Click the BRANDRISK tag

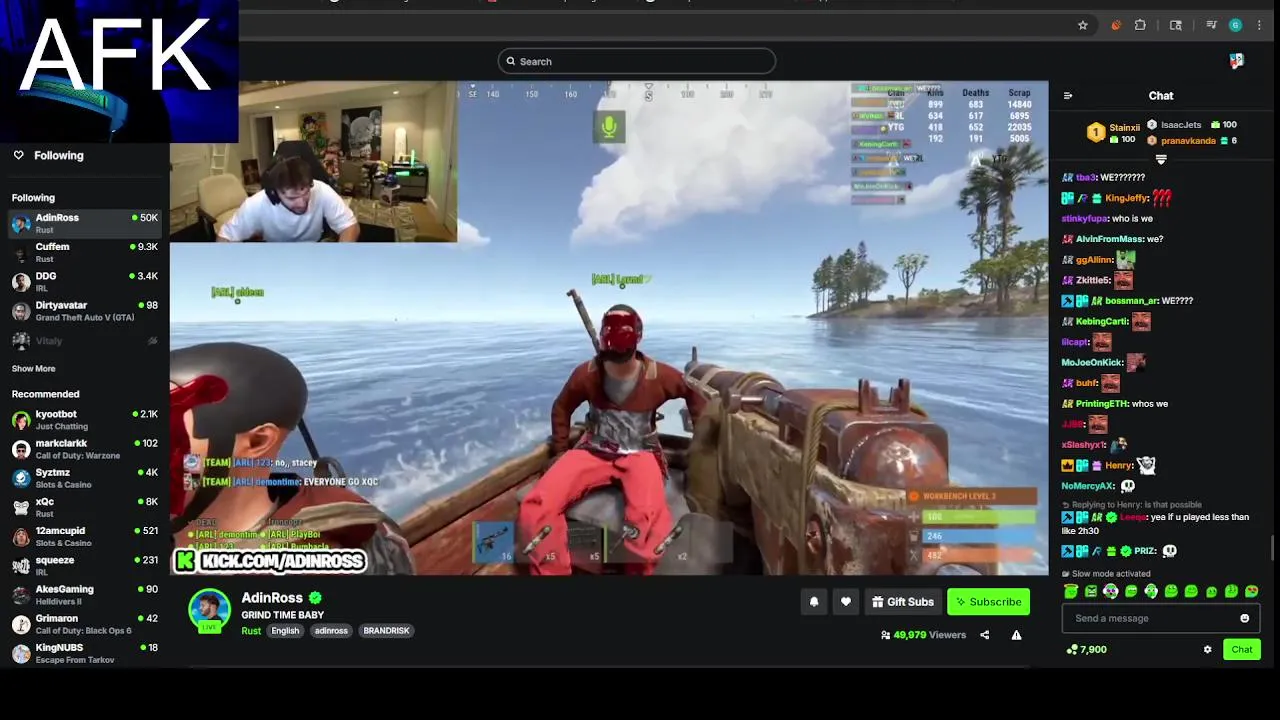(x=386, y=631)
